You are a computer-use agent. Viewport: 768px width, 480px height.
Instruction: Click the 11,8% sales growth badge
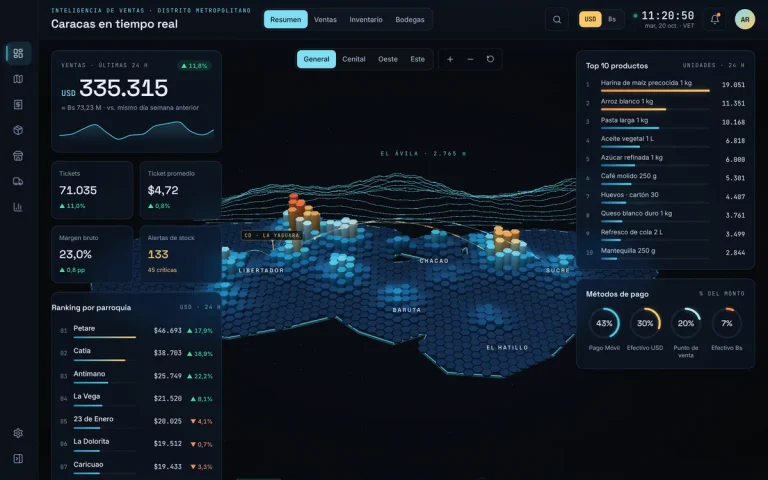point(194,66)
